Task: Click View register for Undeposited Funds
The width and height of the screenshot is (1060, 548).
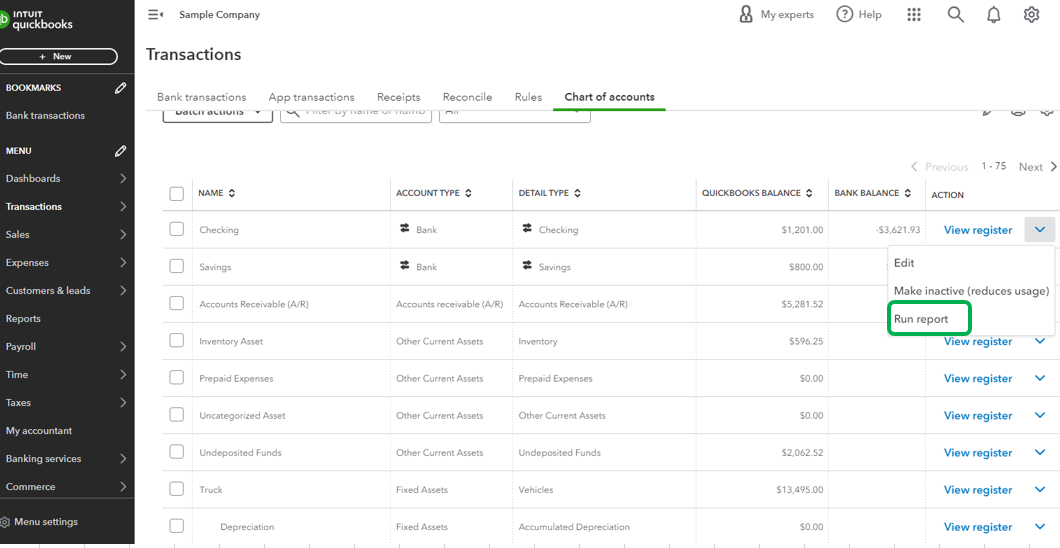Action: point(977,453)
